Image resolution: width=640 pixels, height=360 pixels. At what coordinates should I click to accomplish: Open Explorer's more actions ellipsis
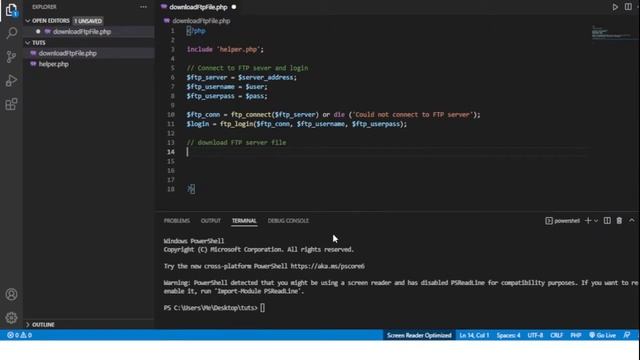(143, 7)
